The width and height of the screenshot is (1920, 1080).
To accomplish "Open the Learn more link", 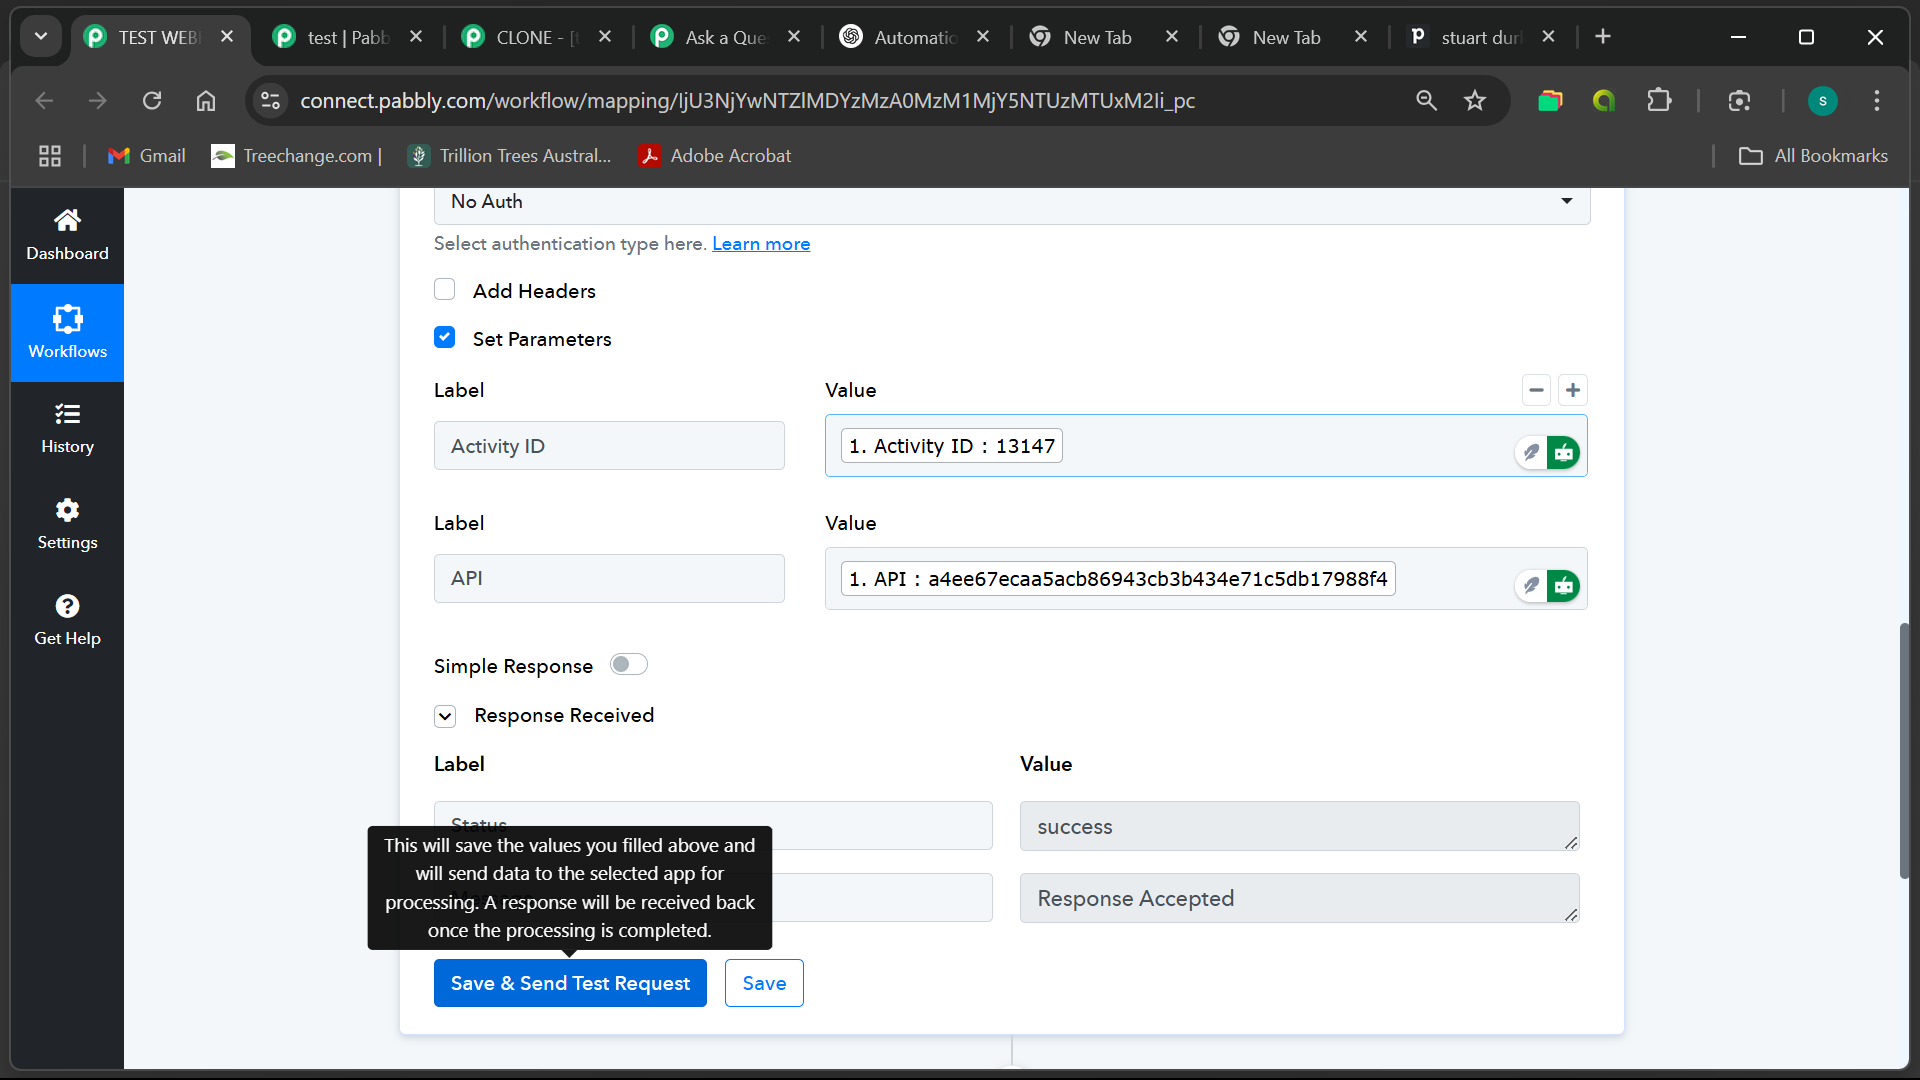I will coord(761,244).
